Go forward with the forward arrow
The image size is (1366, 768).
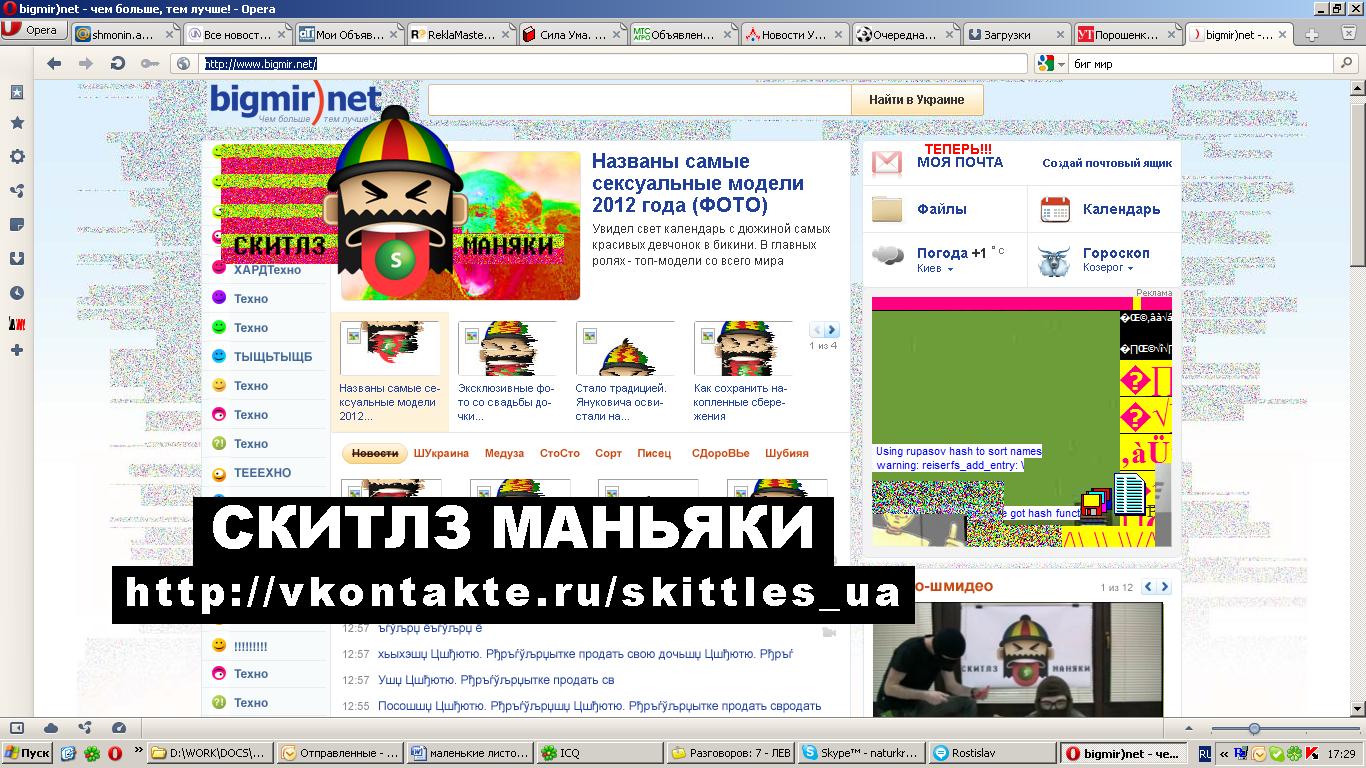(86, 64)
